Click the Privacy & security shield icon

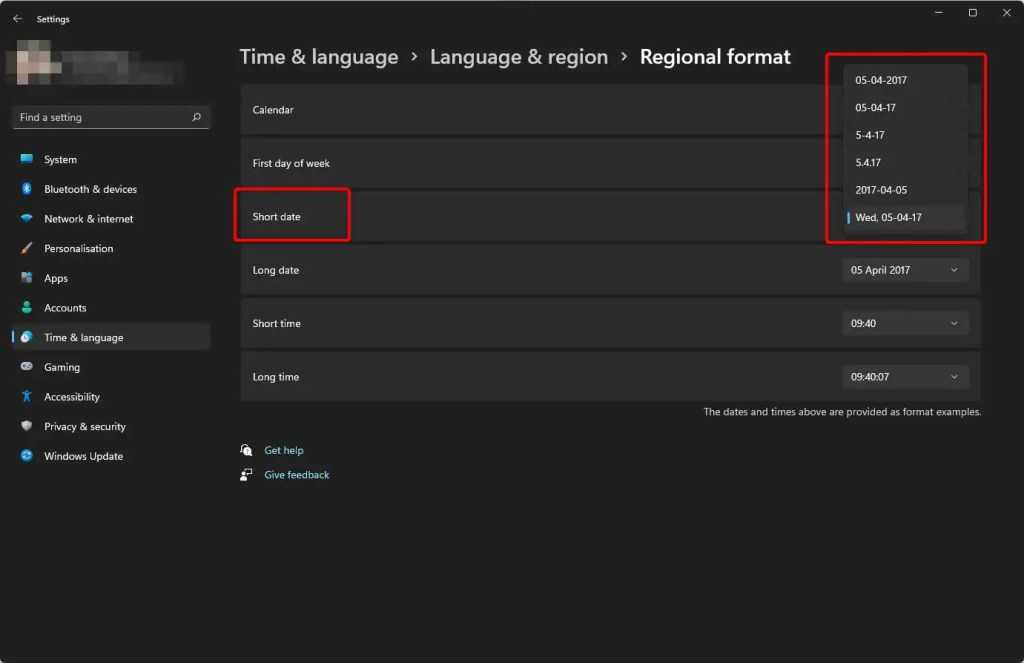coord(26,426)
